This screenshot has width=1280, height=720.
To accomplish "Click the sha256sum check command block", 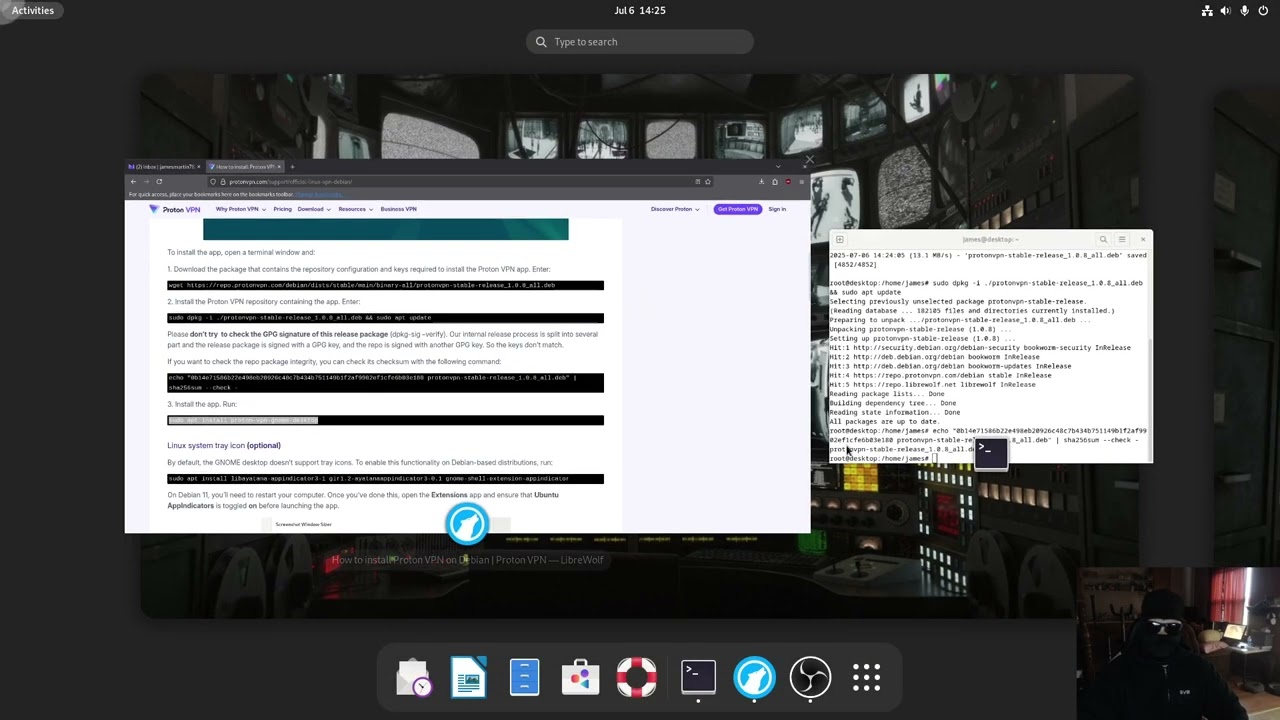I will coord(385,382).
